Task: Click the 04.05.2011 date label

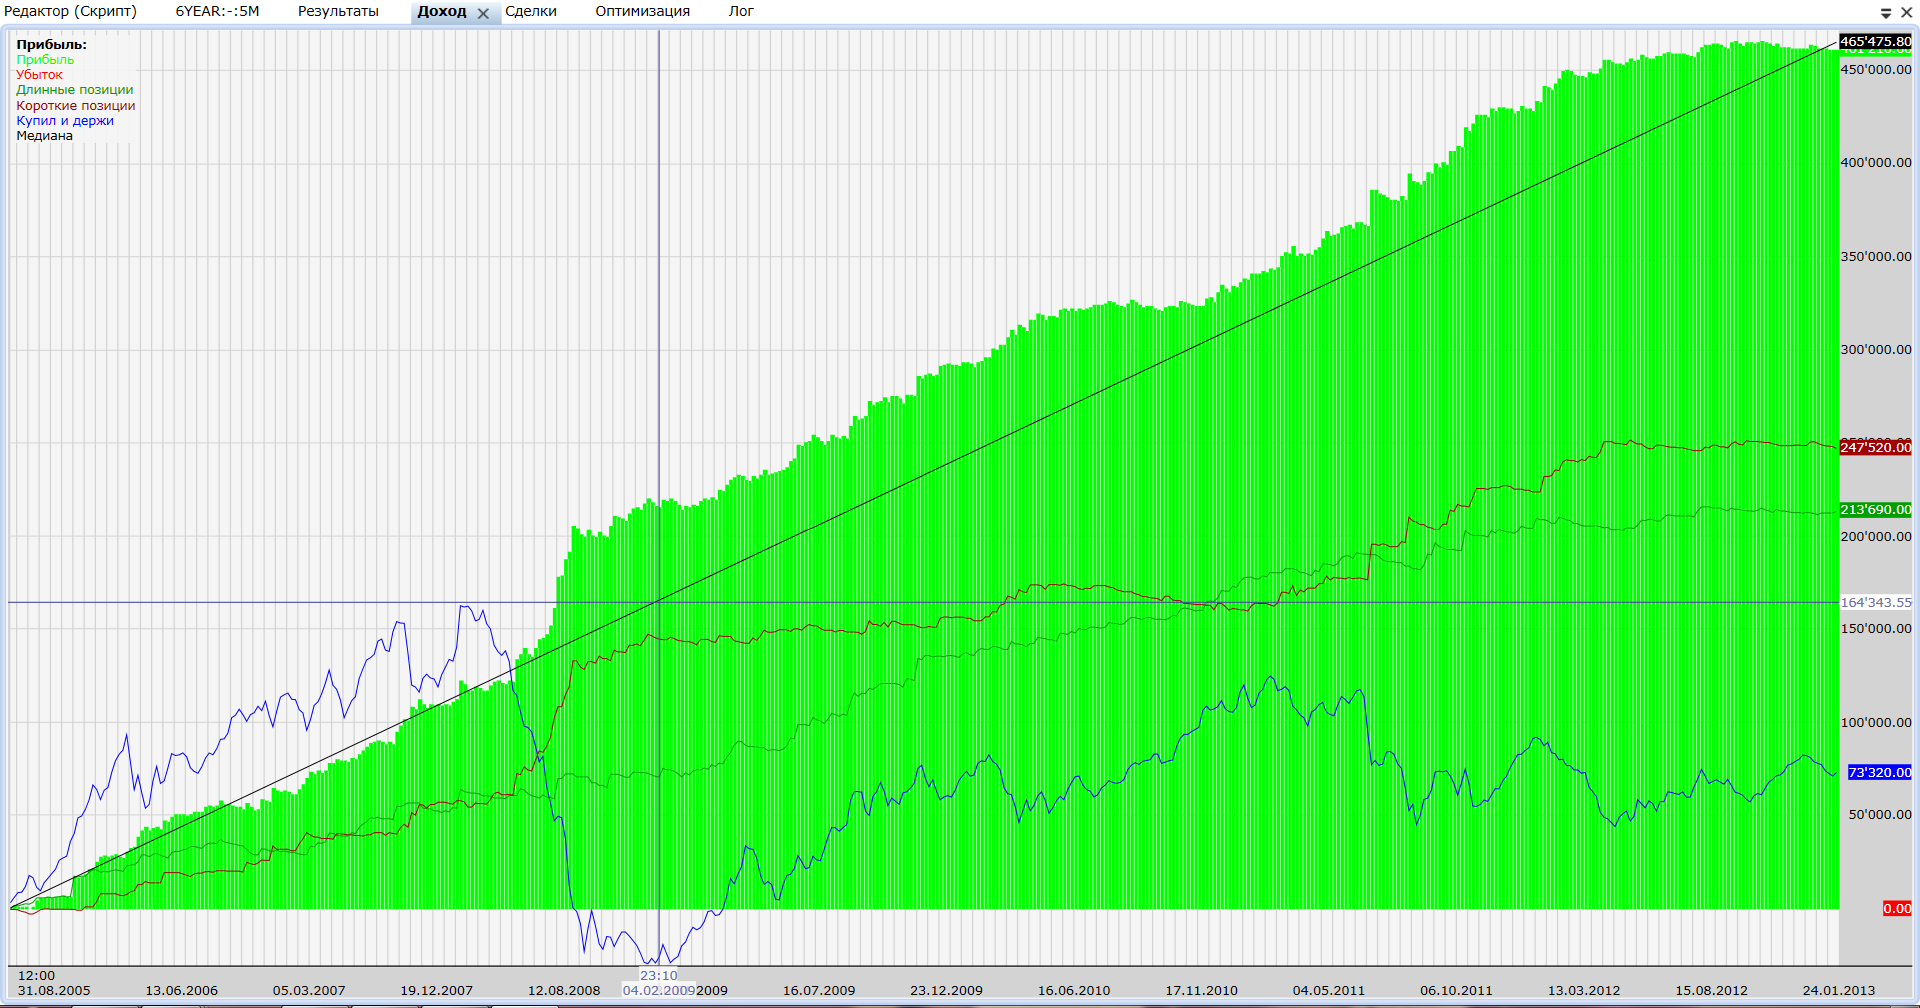Action: (x=1329, y=991)
